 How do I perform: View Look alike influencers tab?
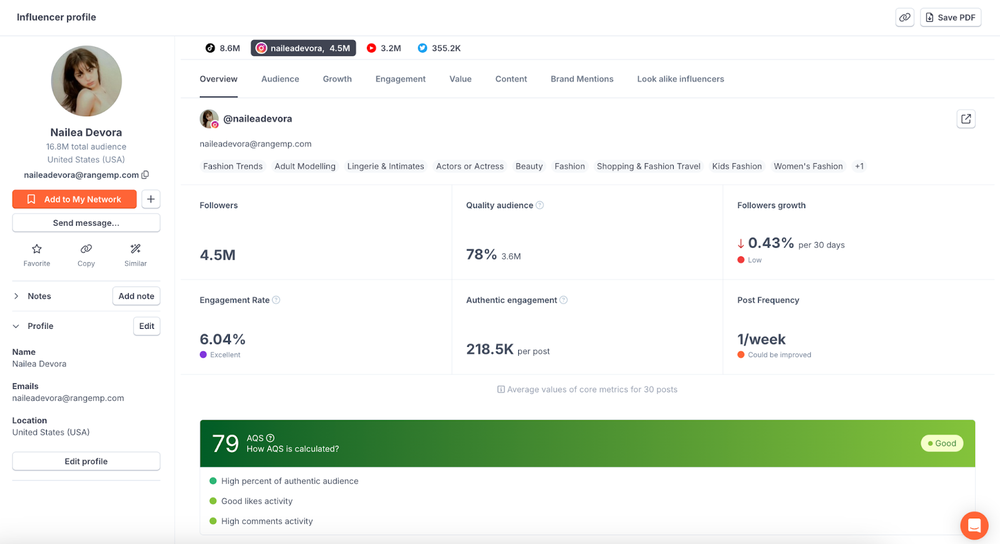point(680,79)
